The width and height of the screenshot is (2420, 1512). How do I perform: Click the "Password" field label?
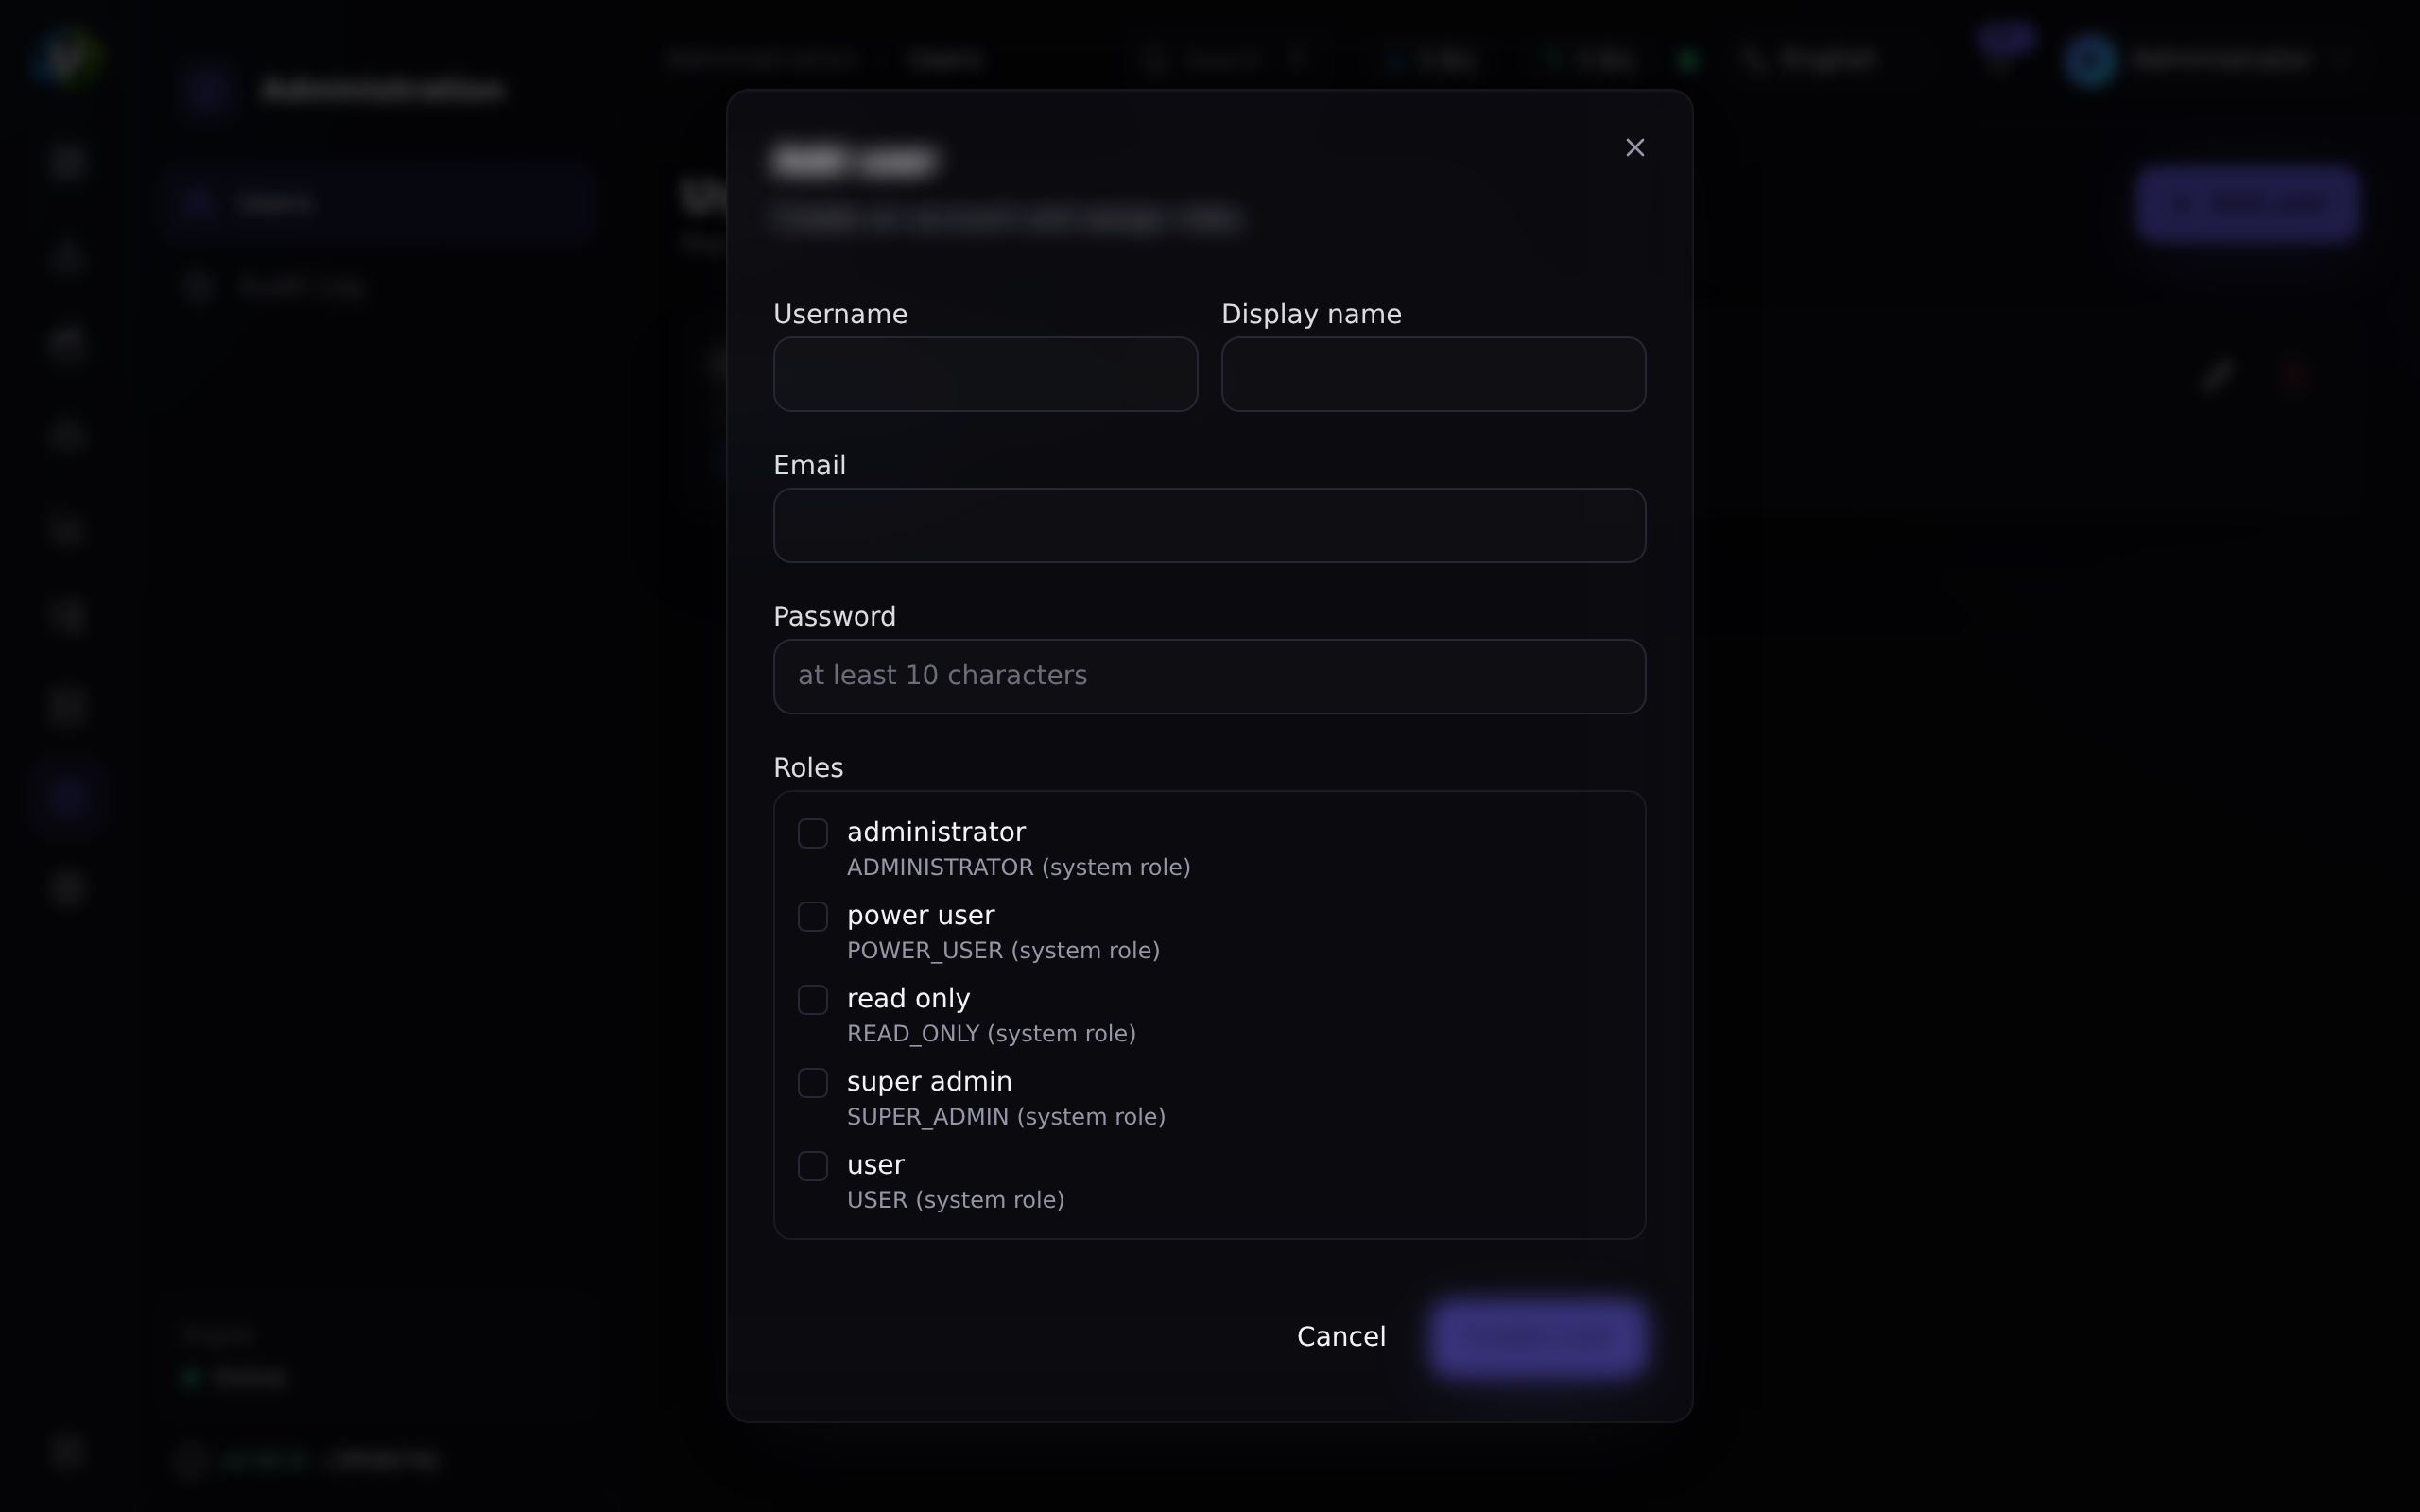tap(834, 616)
